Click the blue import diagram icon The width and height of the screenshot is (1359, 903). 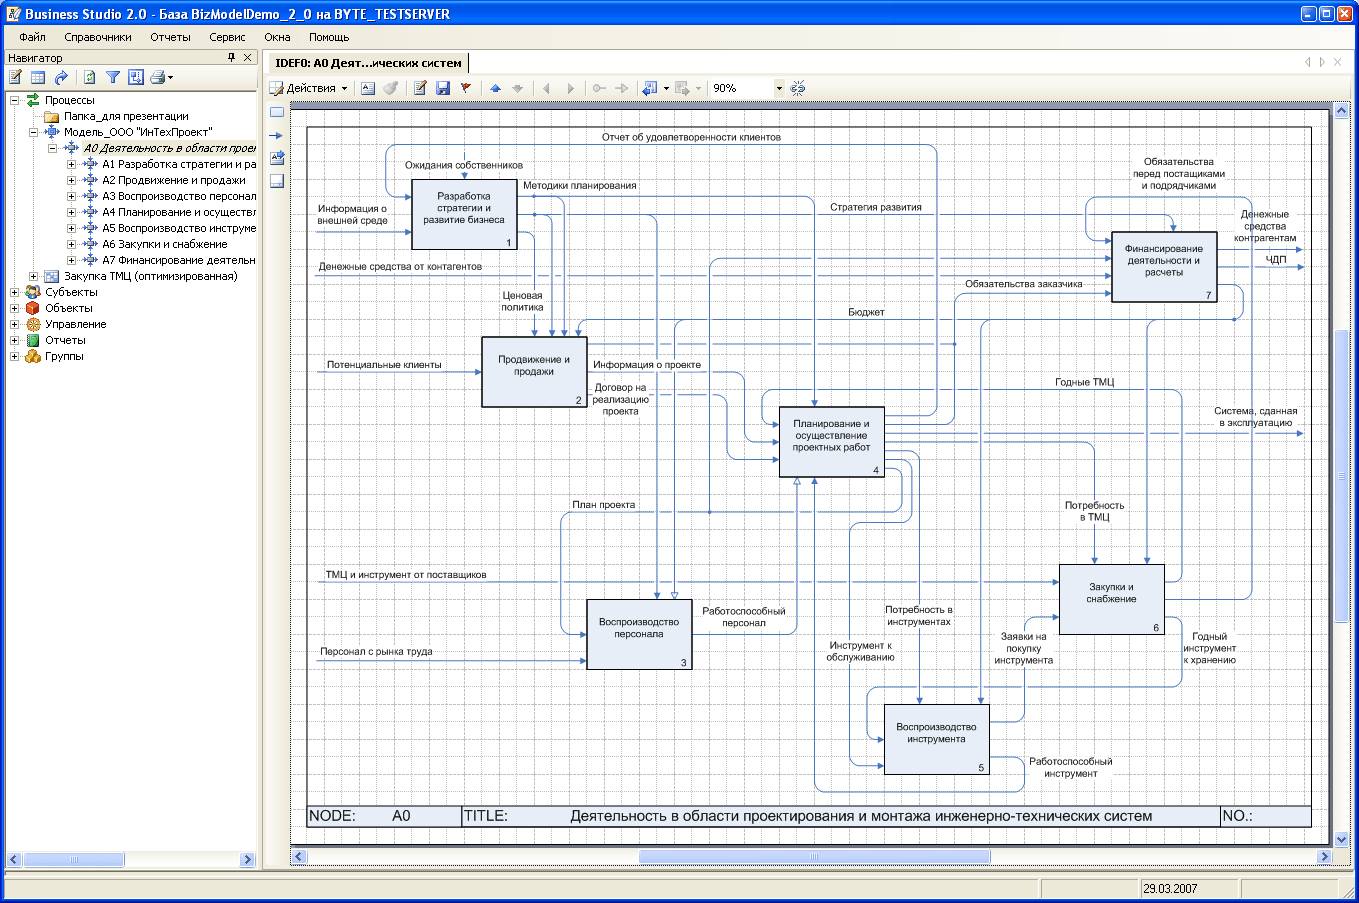point(650,88)
